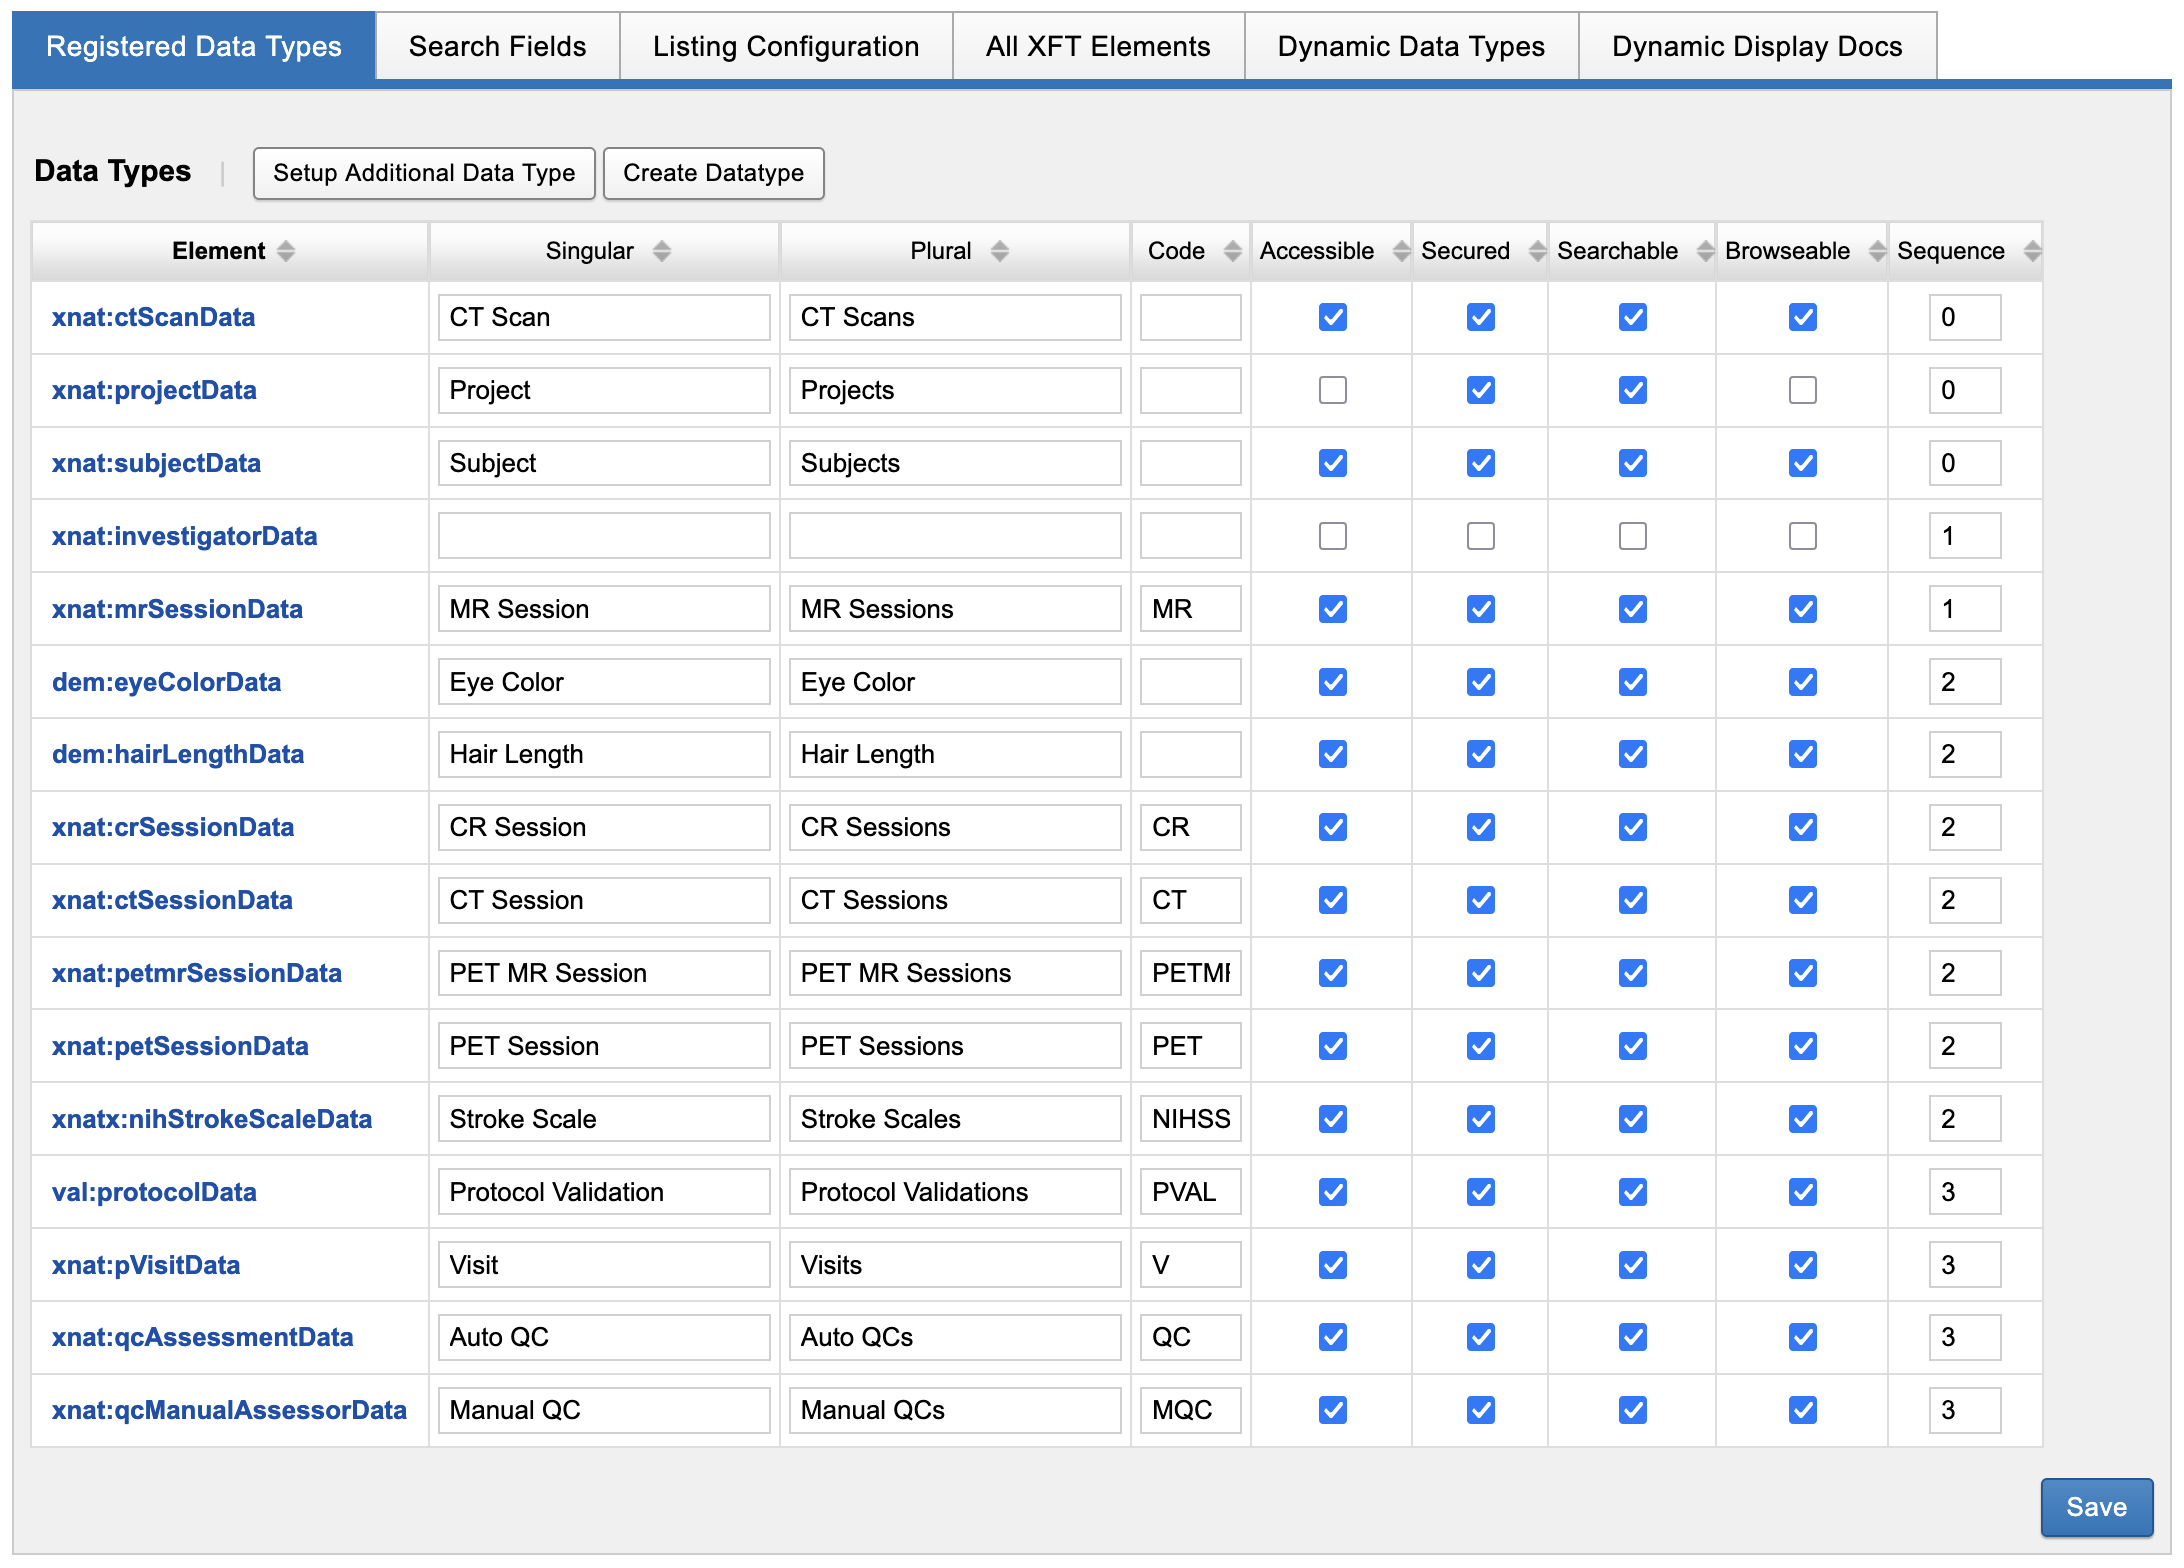
Task: Open the xnat:petSessionData element link
Action: point(180,1046)
